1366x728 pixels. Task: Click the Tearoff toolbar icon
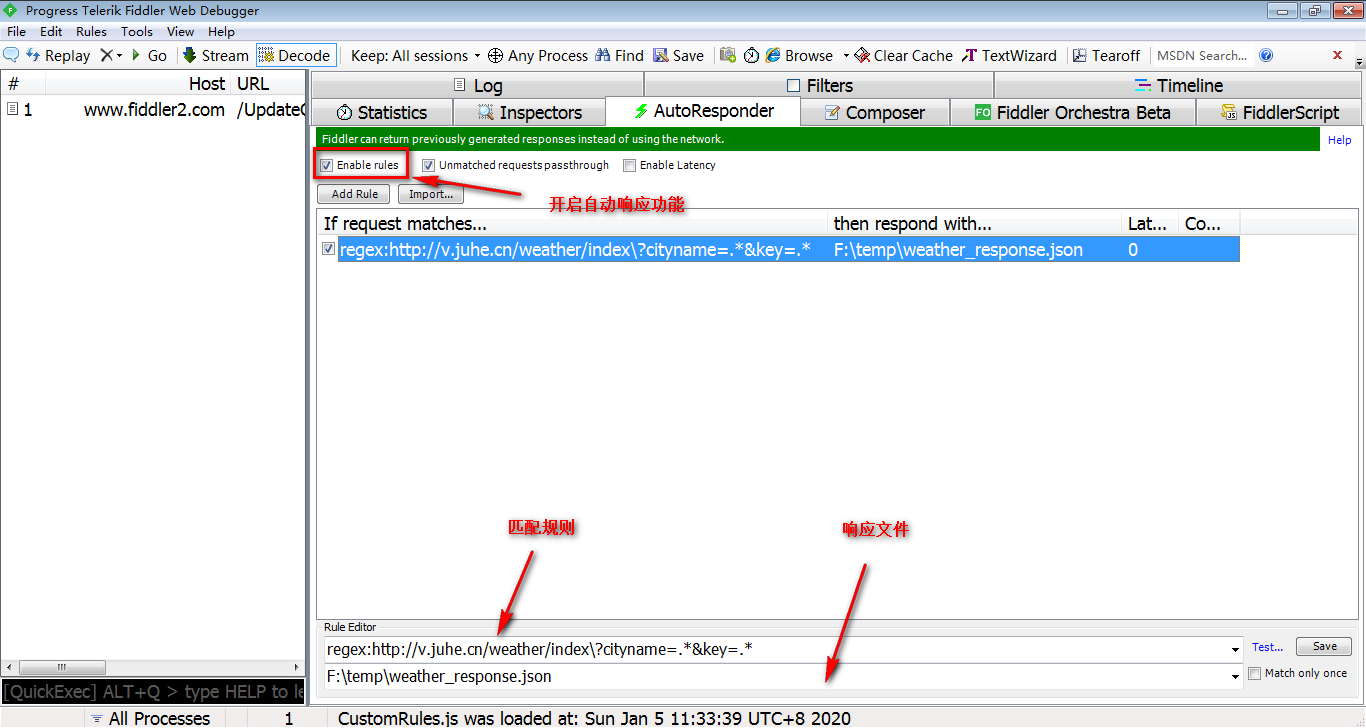[1080, 55]
